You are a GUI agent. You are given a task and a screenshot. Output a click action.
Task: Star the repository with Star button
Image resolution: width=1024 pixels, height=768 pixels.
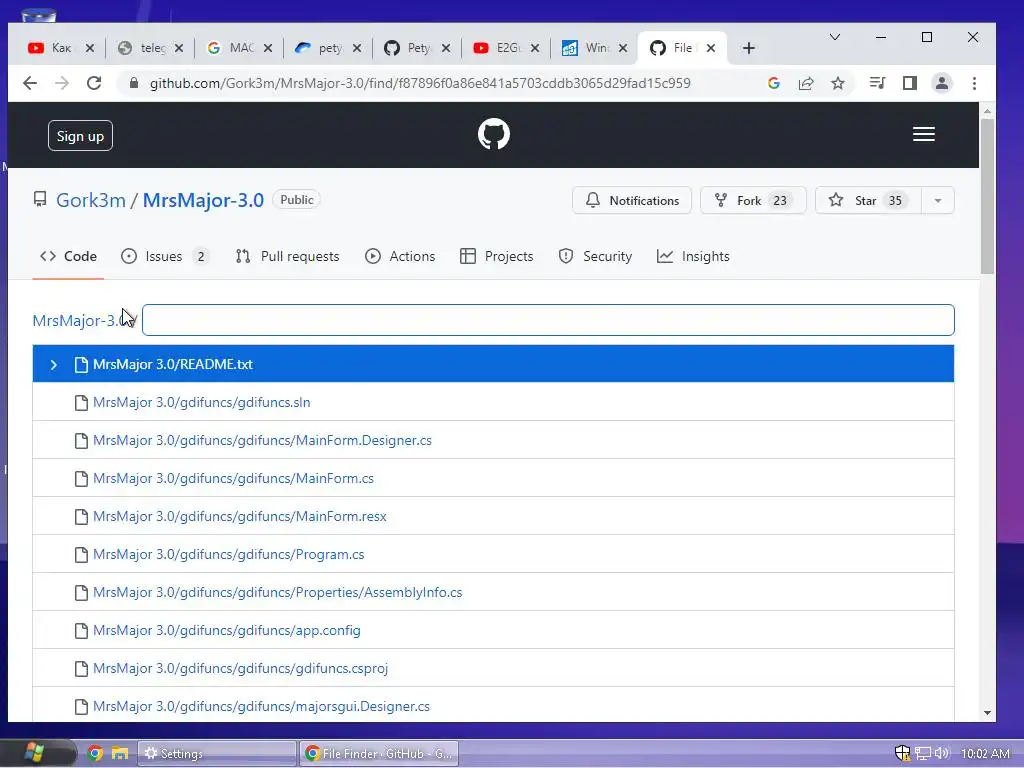pos(868,200)
